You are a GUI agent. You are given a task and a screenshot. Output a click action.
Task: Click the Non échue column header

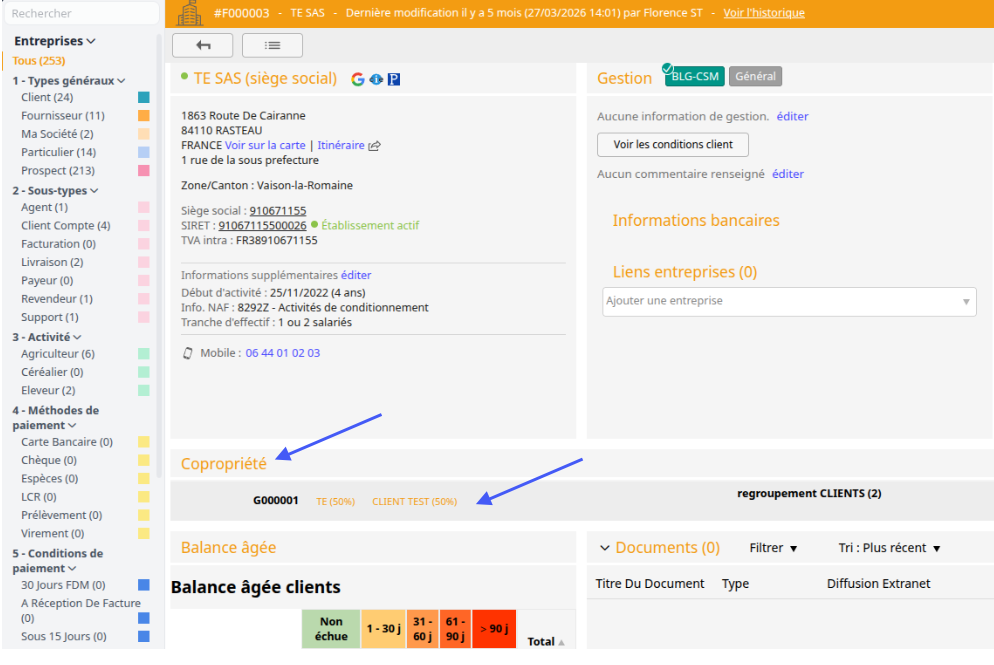331,629
